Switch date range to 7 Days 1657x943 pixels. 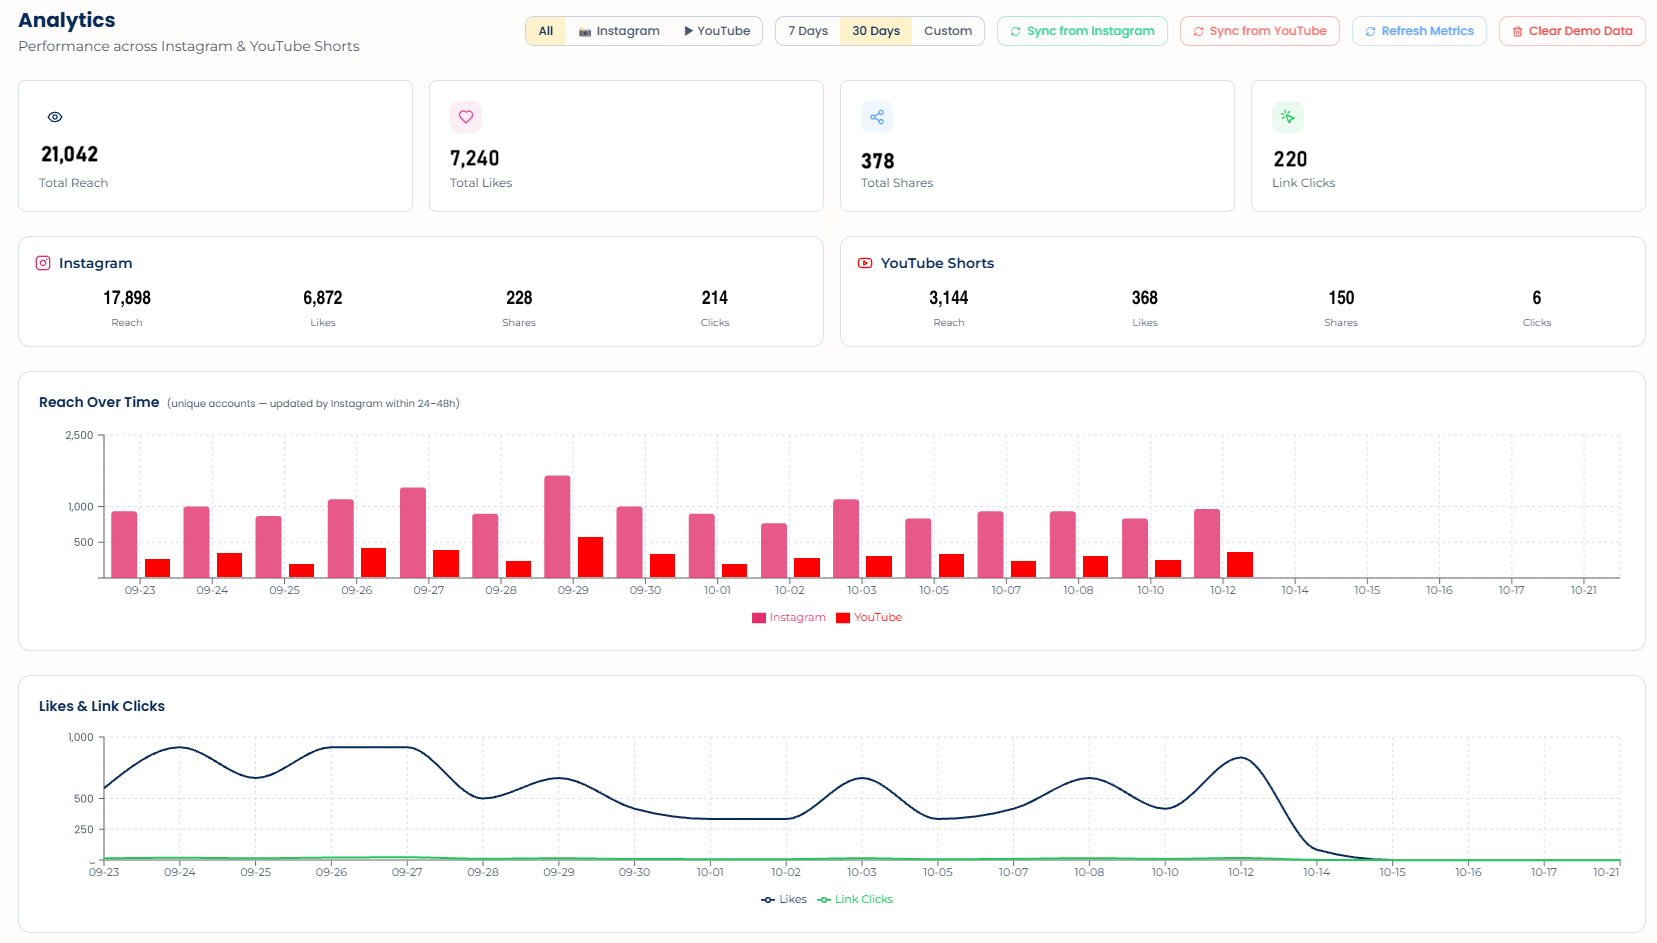[x=808, y=31]
